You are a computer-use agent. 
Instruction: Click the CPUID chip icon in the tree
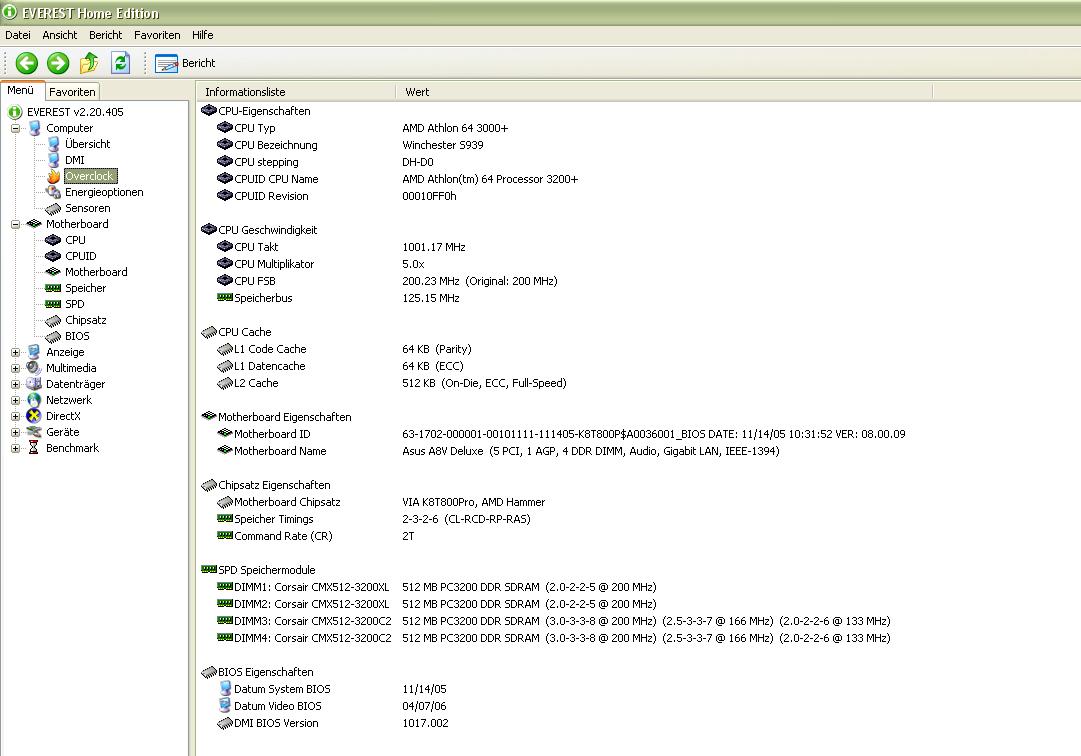click(53, 256)
